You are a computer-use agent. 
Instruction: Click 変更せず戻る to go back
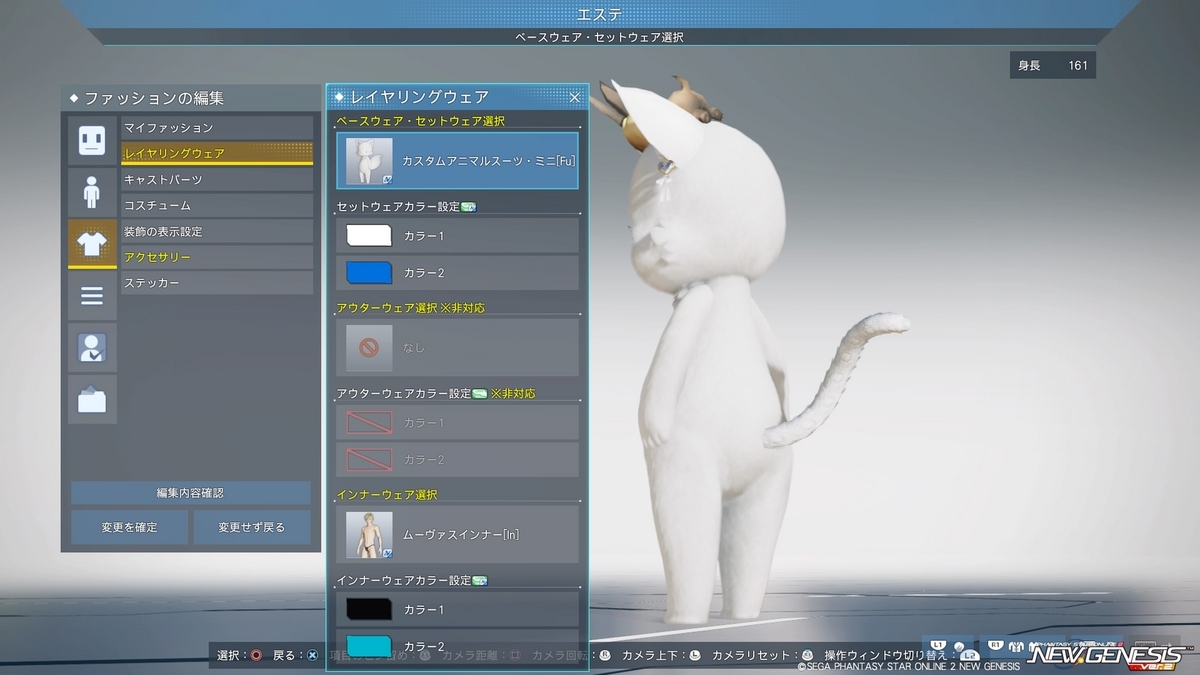pyautogui.click(x=252, y=527)
